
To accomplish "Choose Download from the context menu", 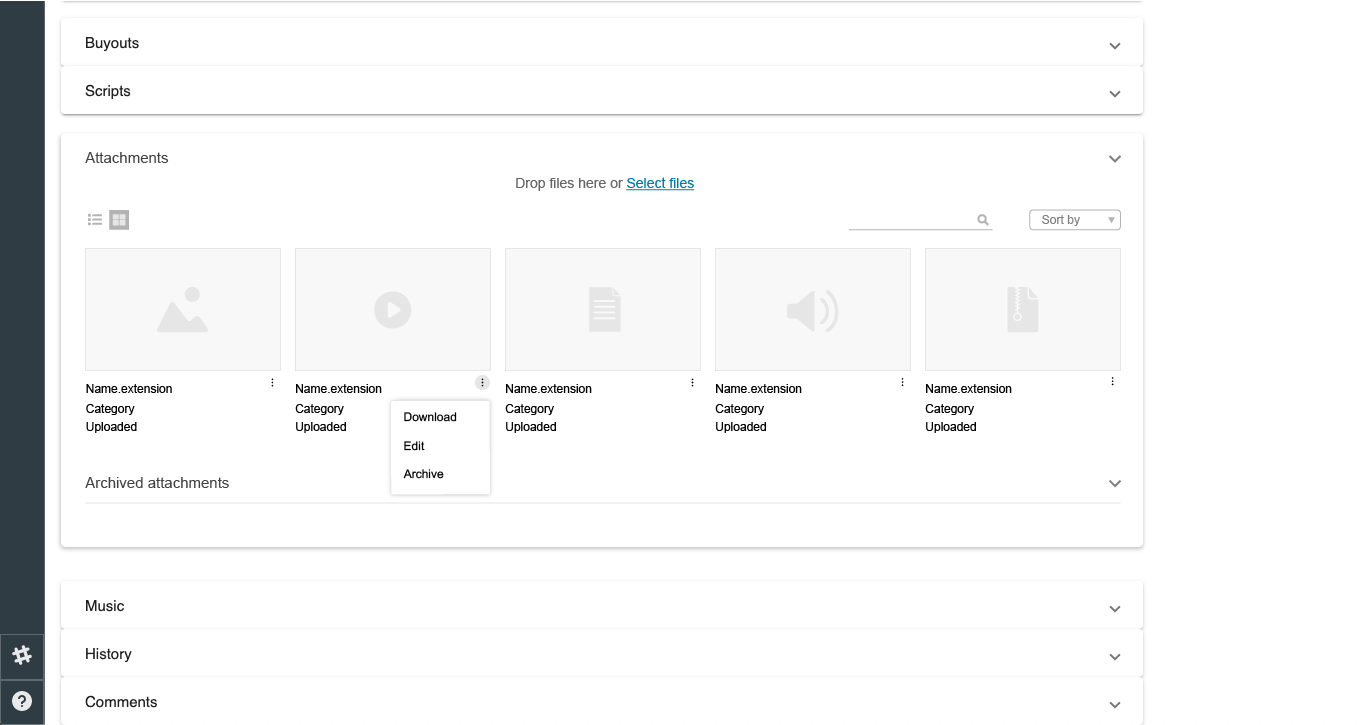I will pyautogui.click(x=428, y=417).
